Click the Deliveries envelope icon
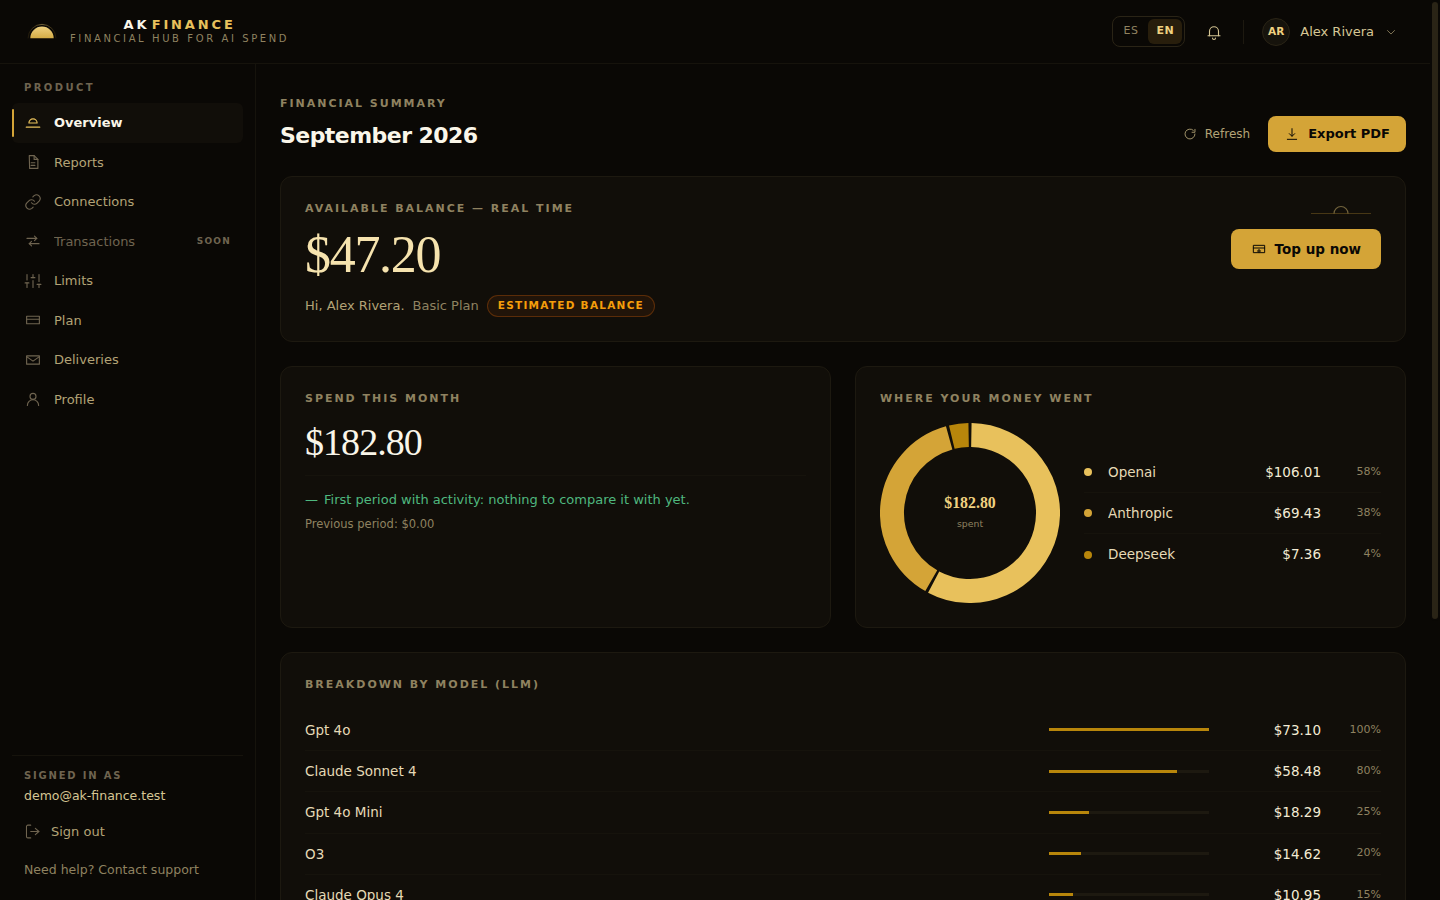This screenshot has height=900, width=1440. pos(33,360)
